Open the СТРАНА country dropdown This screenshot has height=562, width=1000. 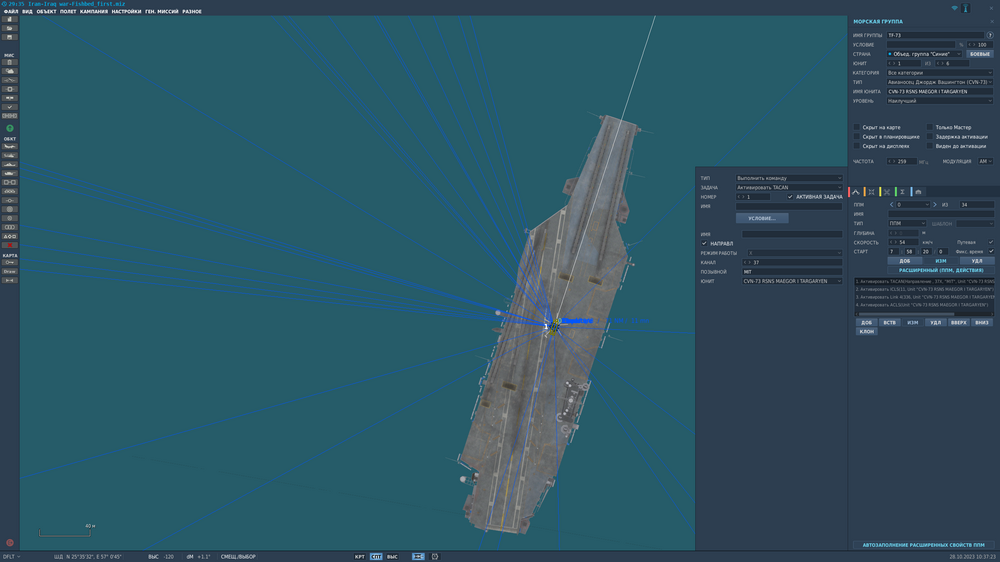click(924, 54)
